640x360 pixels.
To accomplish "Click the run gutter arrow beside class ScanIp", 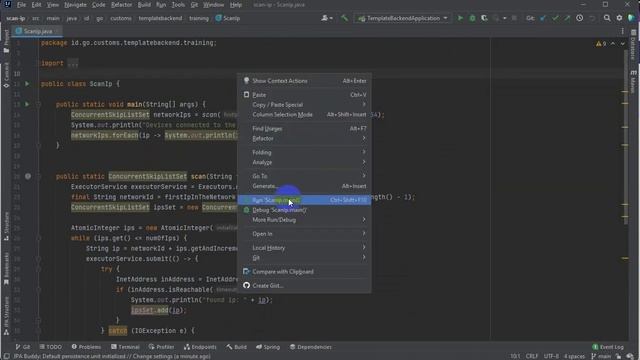I will [27, 84].
